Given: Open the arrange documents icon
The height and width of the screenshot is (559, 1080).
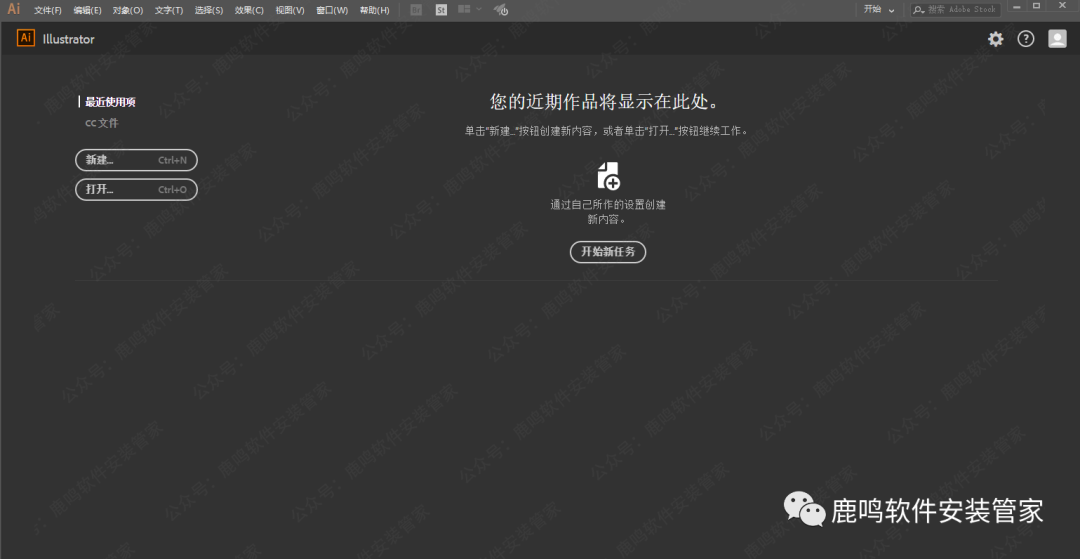Looking at the screenshot, I should point(464,10).
